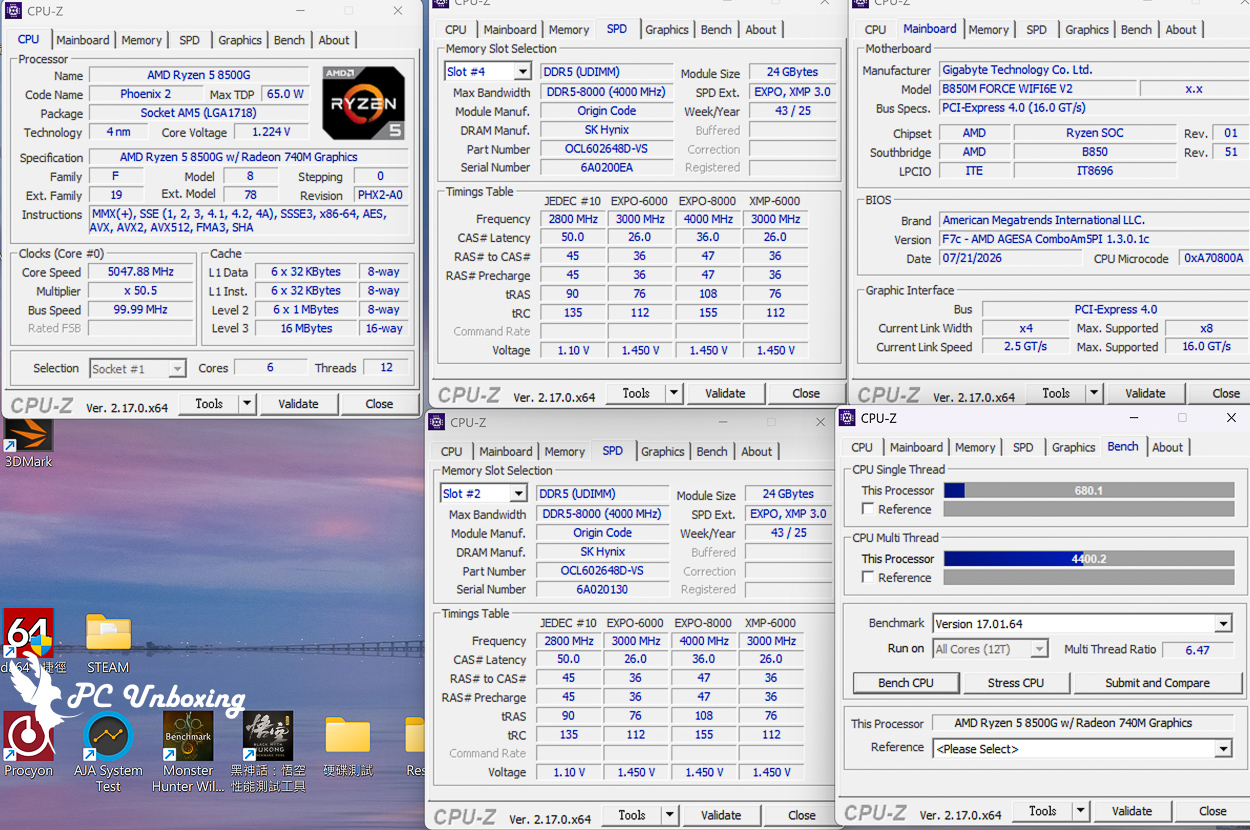Click Close in the Slot #4 SPD window
This screenshot has width=1250, height=830.
pos(806,394)
